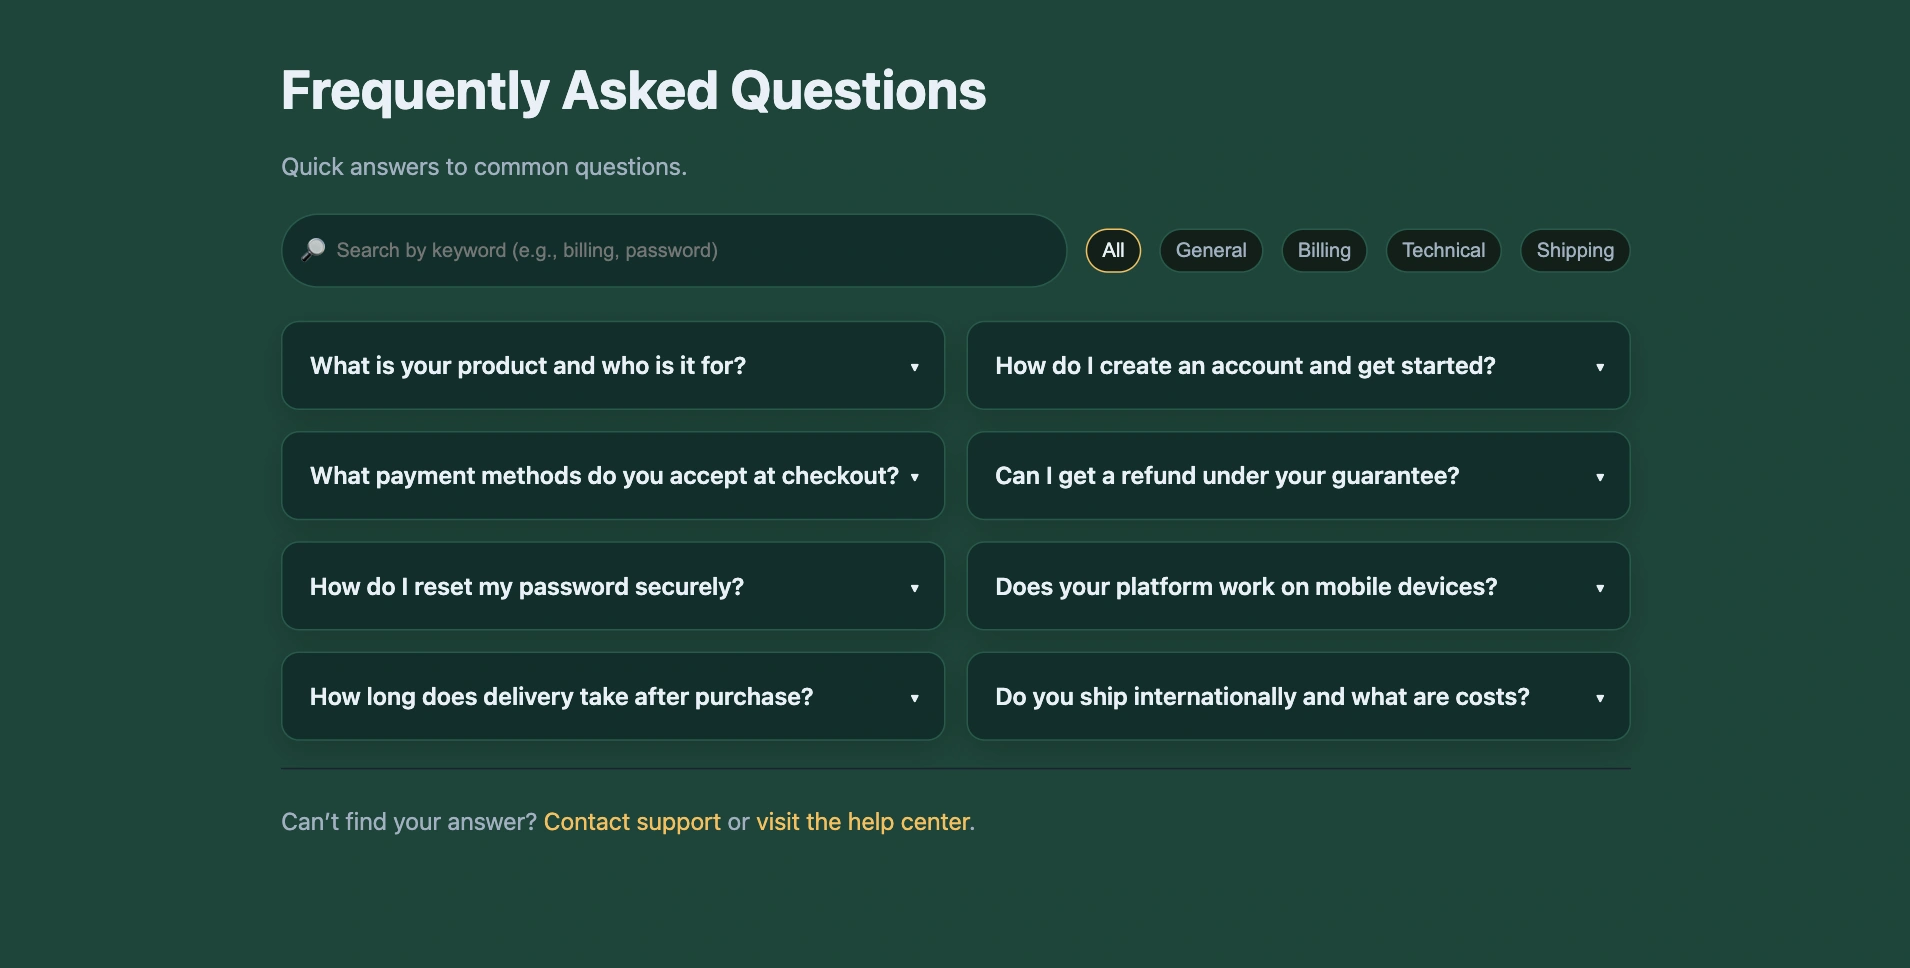Click the magnifying glass search icon
Image resolution: width=1910 pixels, height=968 pixels.
[x=313, y=250]
